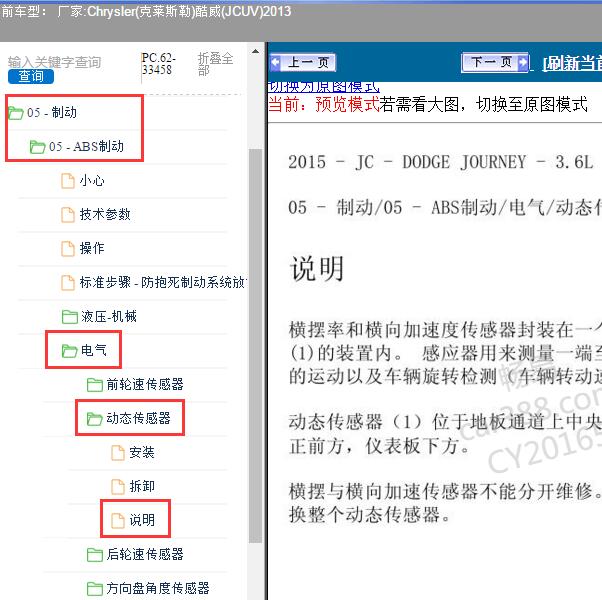The width and height of the screenshot is (602, 600).
Task: Expand the 后轮速传感器 folder
Action: pos(145,554)
